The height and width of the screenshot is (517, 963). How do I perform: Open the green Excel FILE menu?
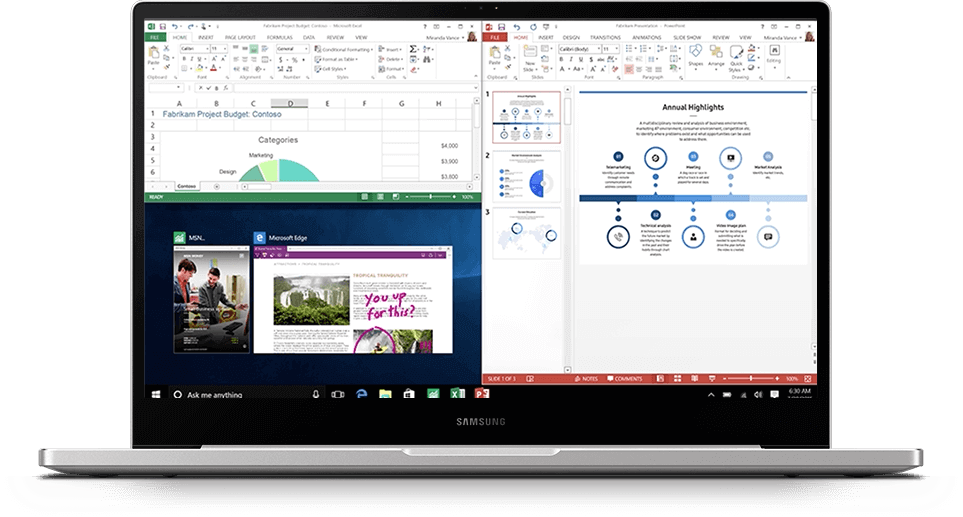click(155, 37)
